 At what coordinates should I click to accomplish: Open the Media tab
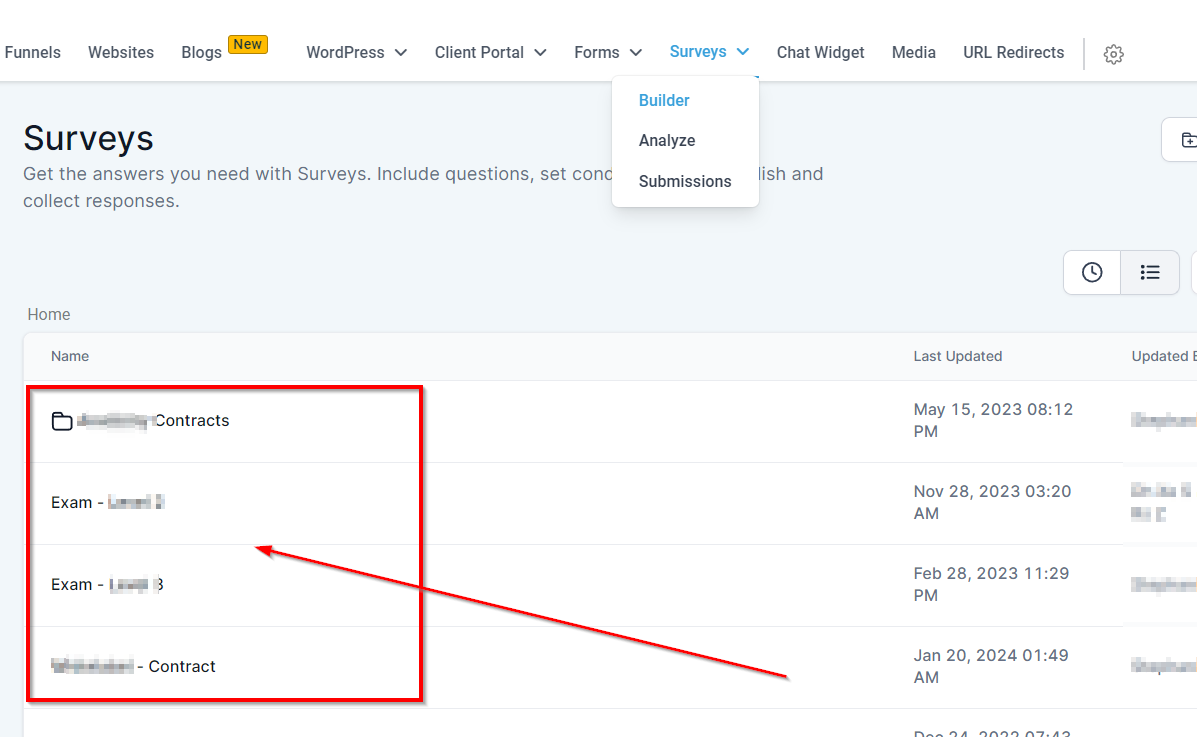pyautogui.click(x=913, y=52)
